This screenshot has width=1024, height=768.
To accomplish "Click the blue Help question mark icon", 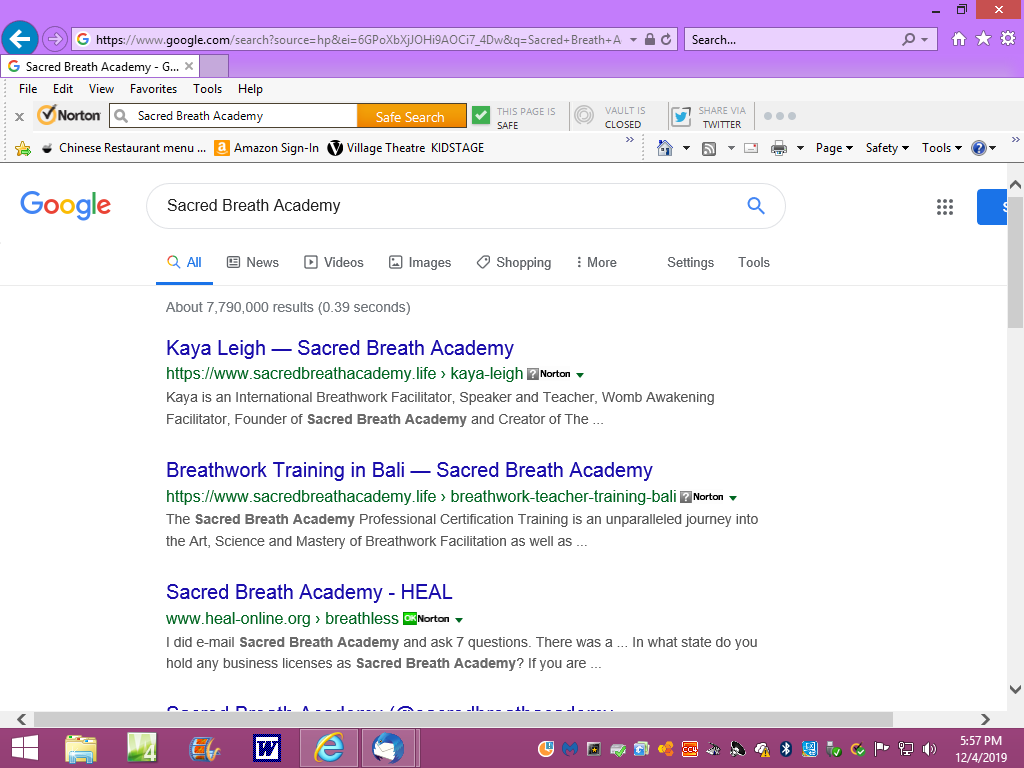I will pos(978,148).
